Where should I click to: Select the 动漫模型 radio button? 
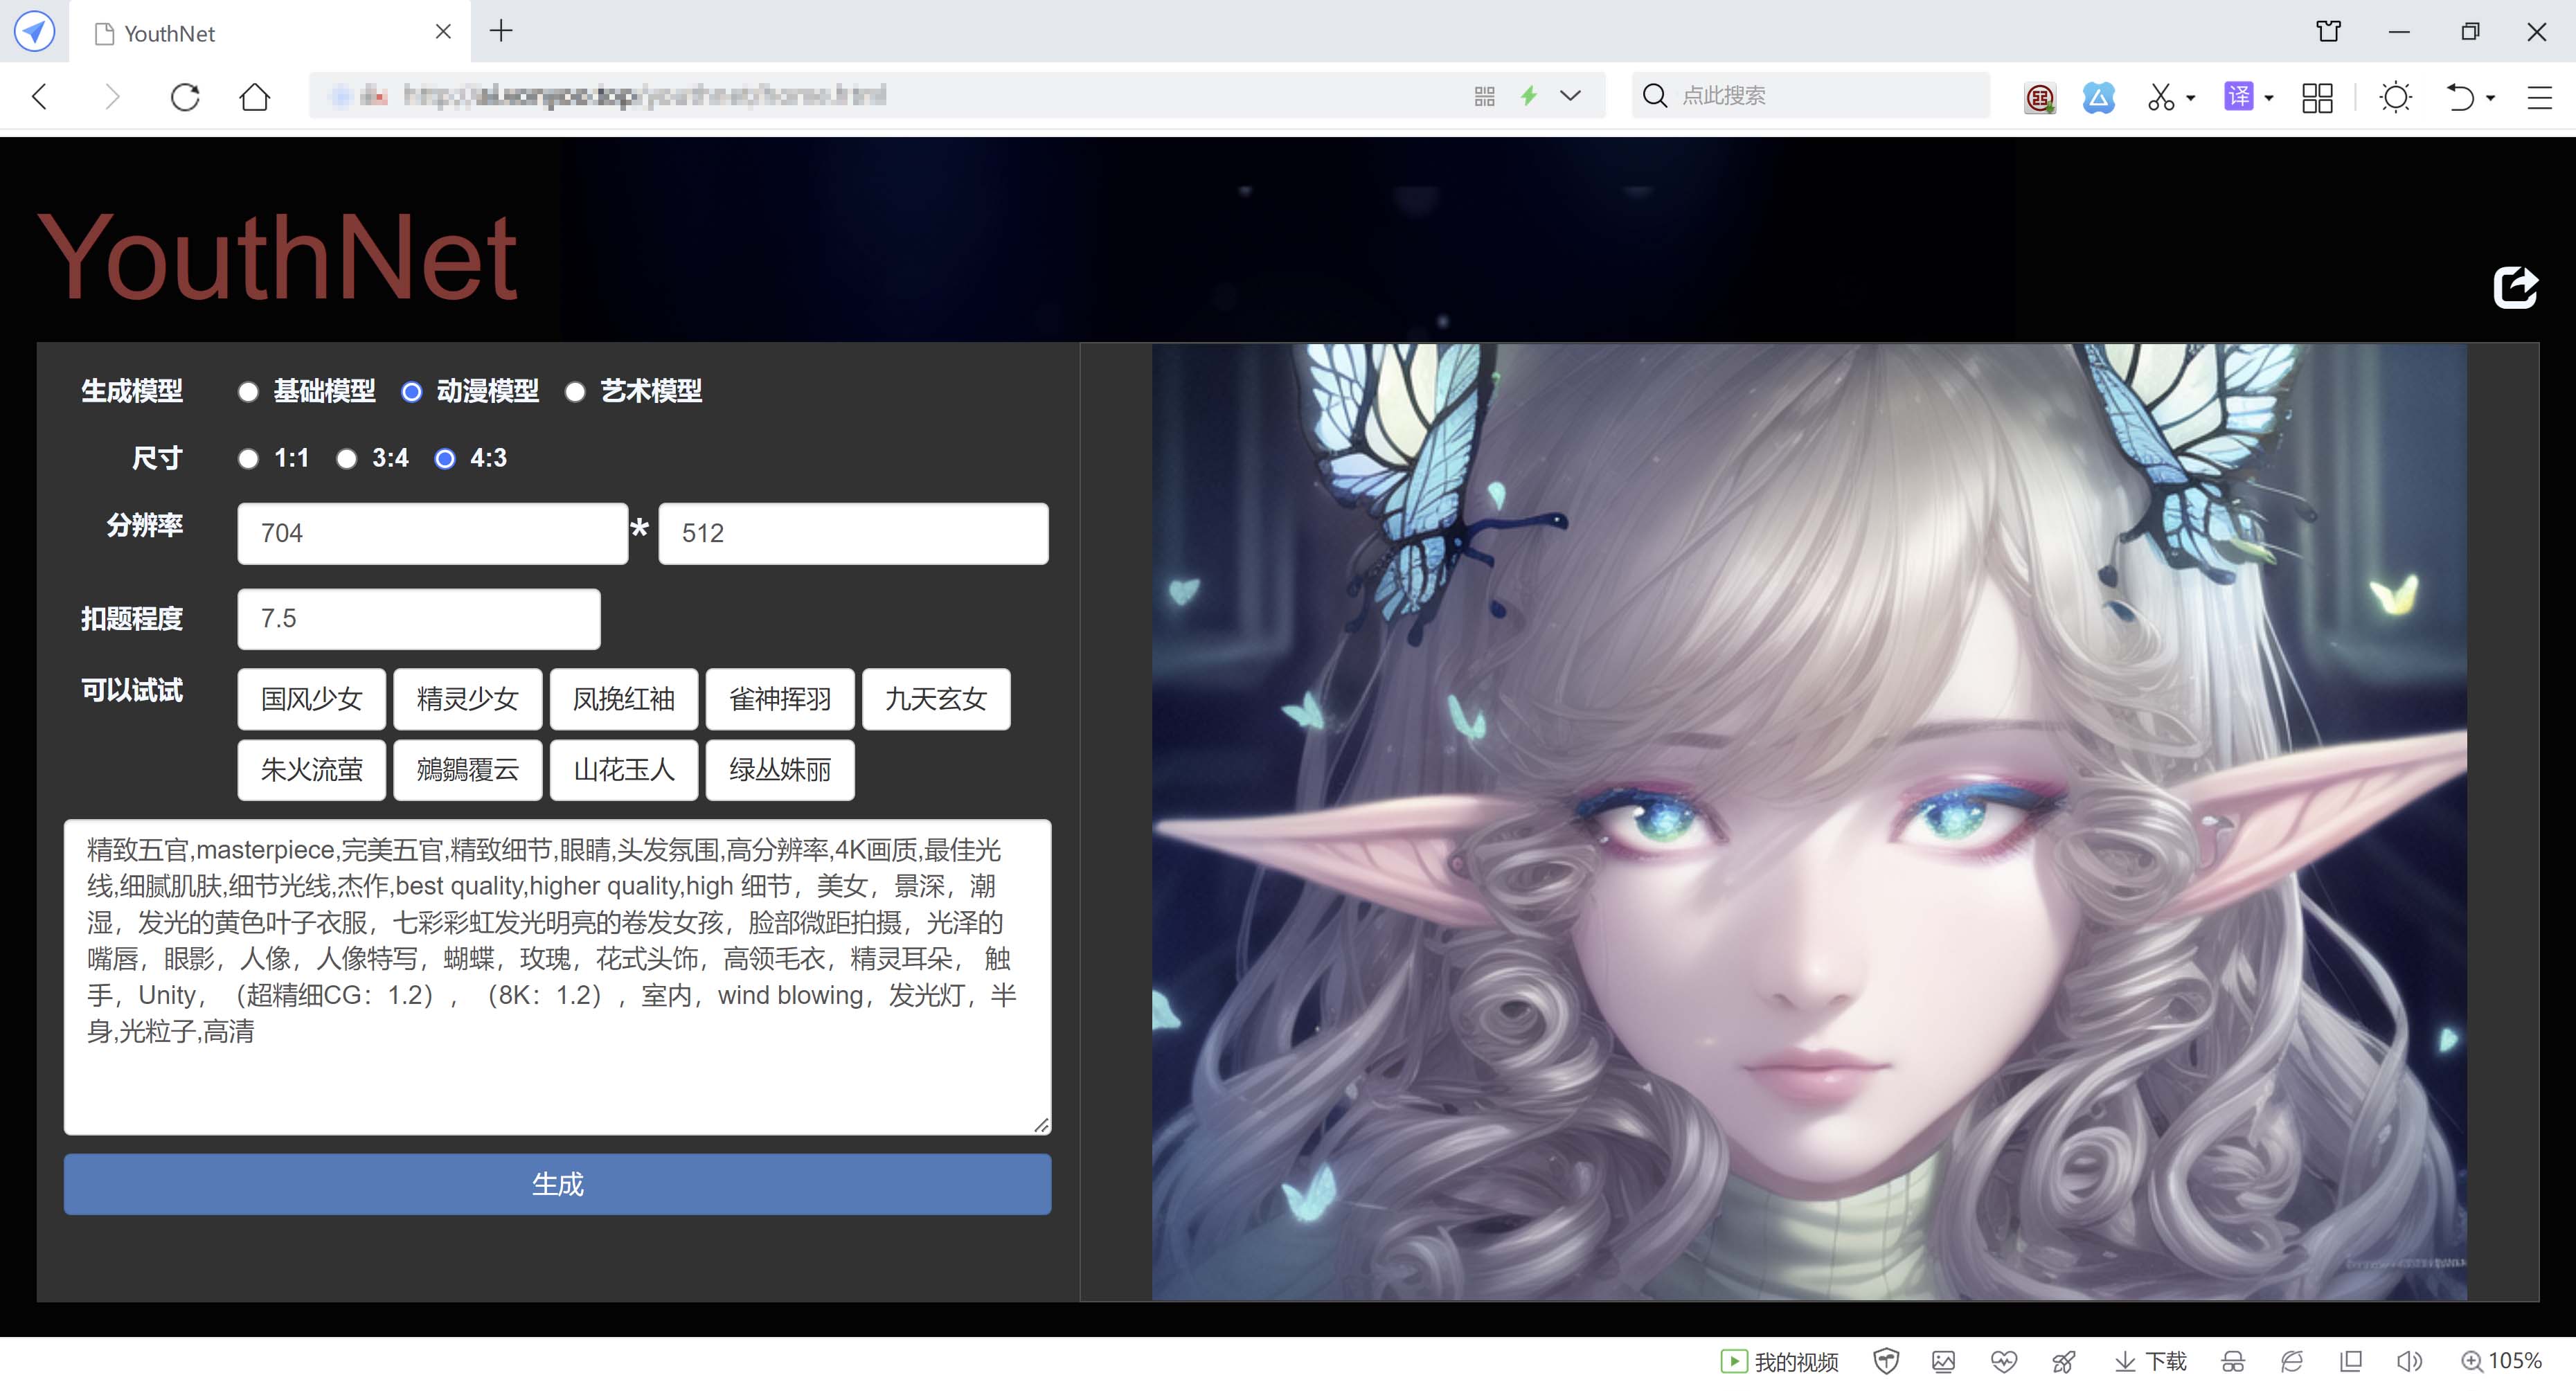(411, 392)
